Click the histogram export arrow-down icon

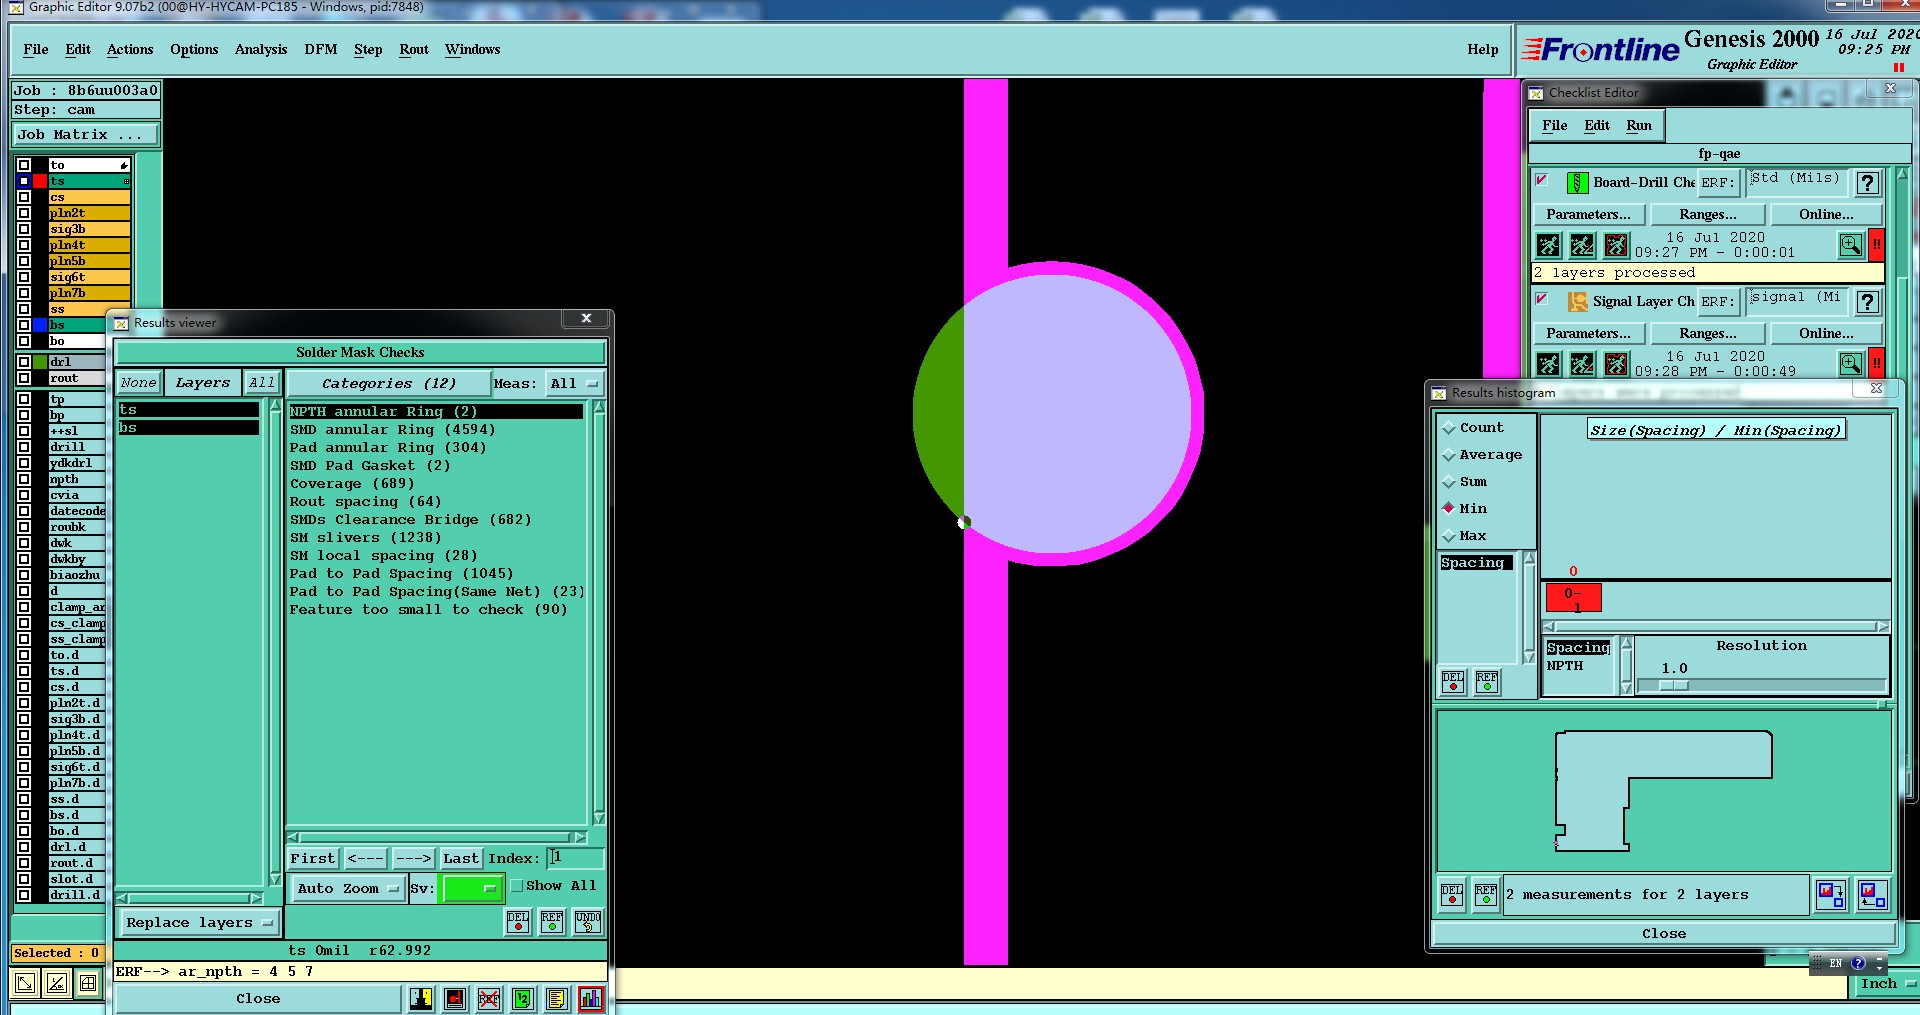click(1831, 895)
